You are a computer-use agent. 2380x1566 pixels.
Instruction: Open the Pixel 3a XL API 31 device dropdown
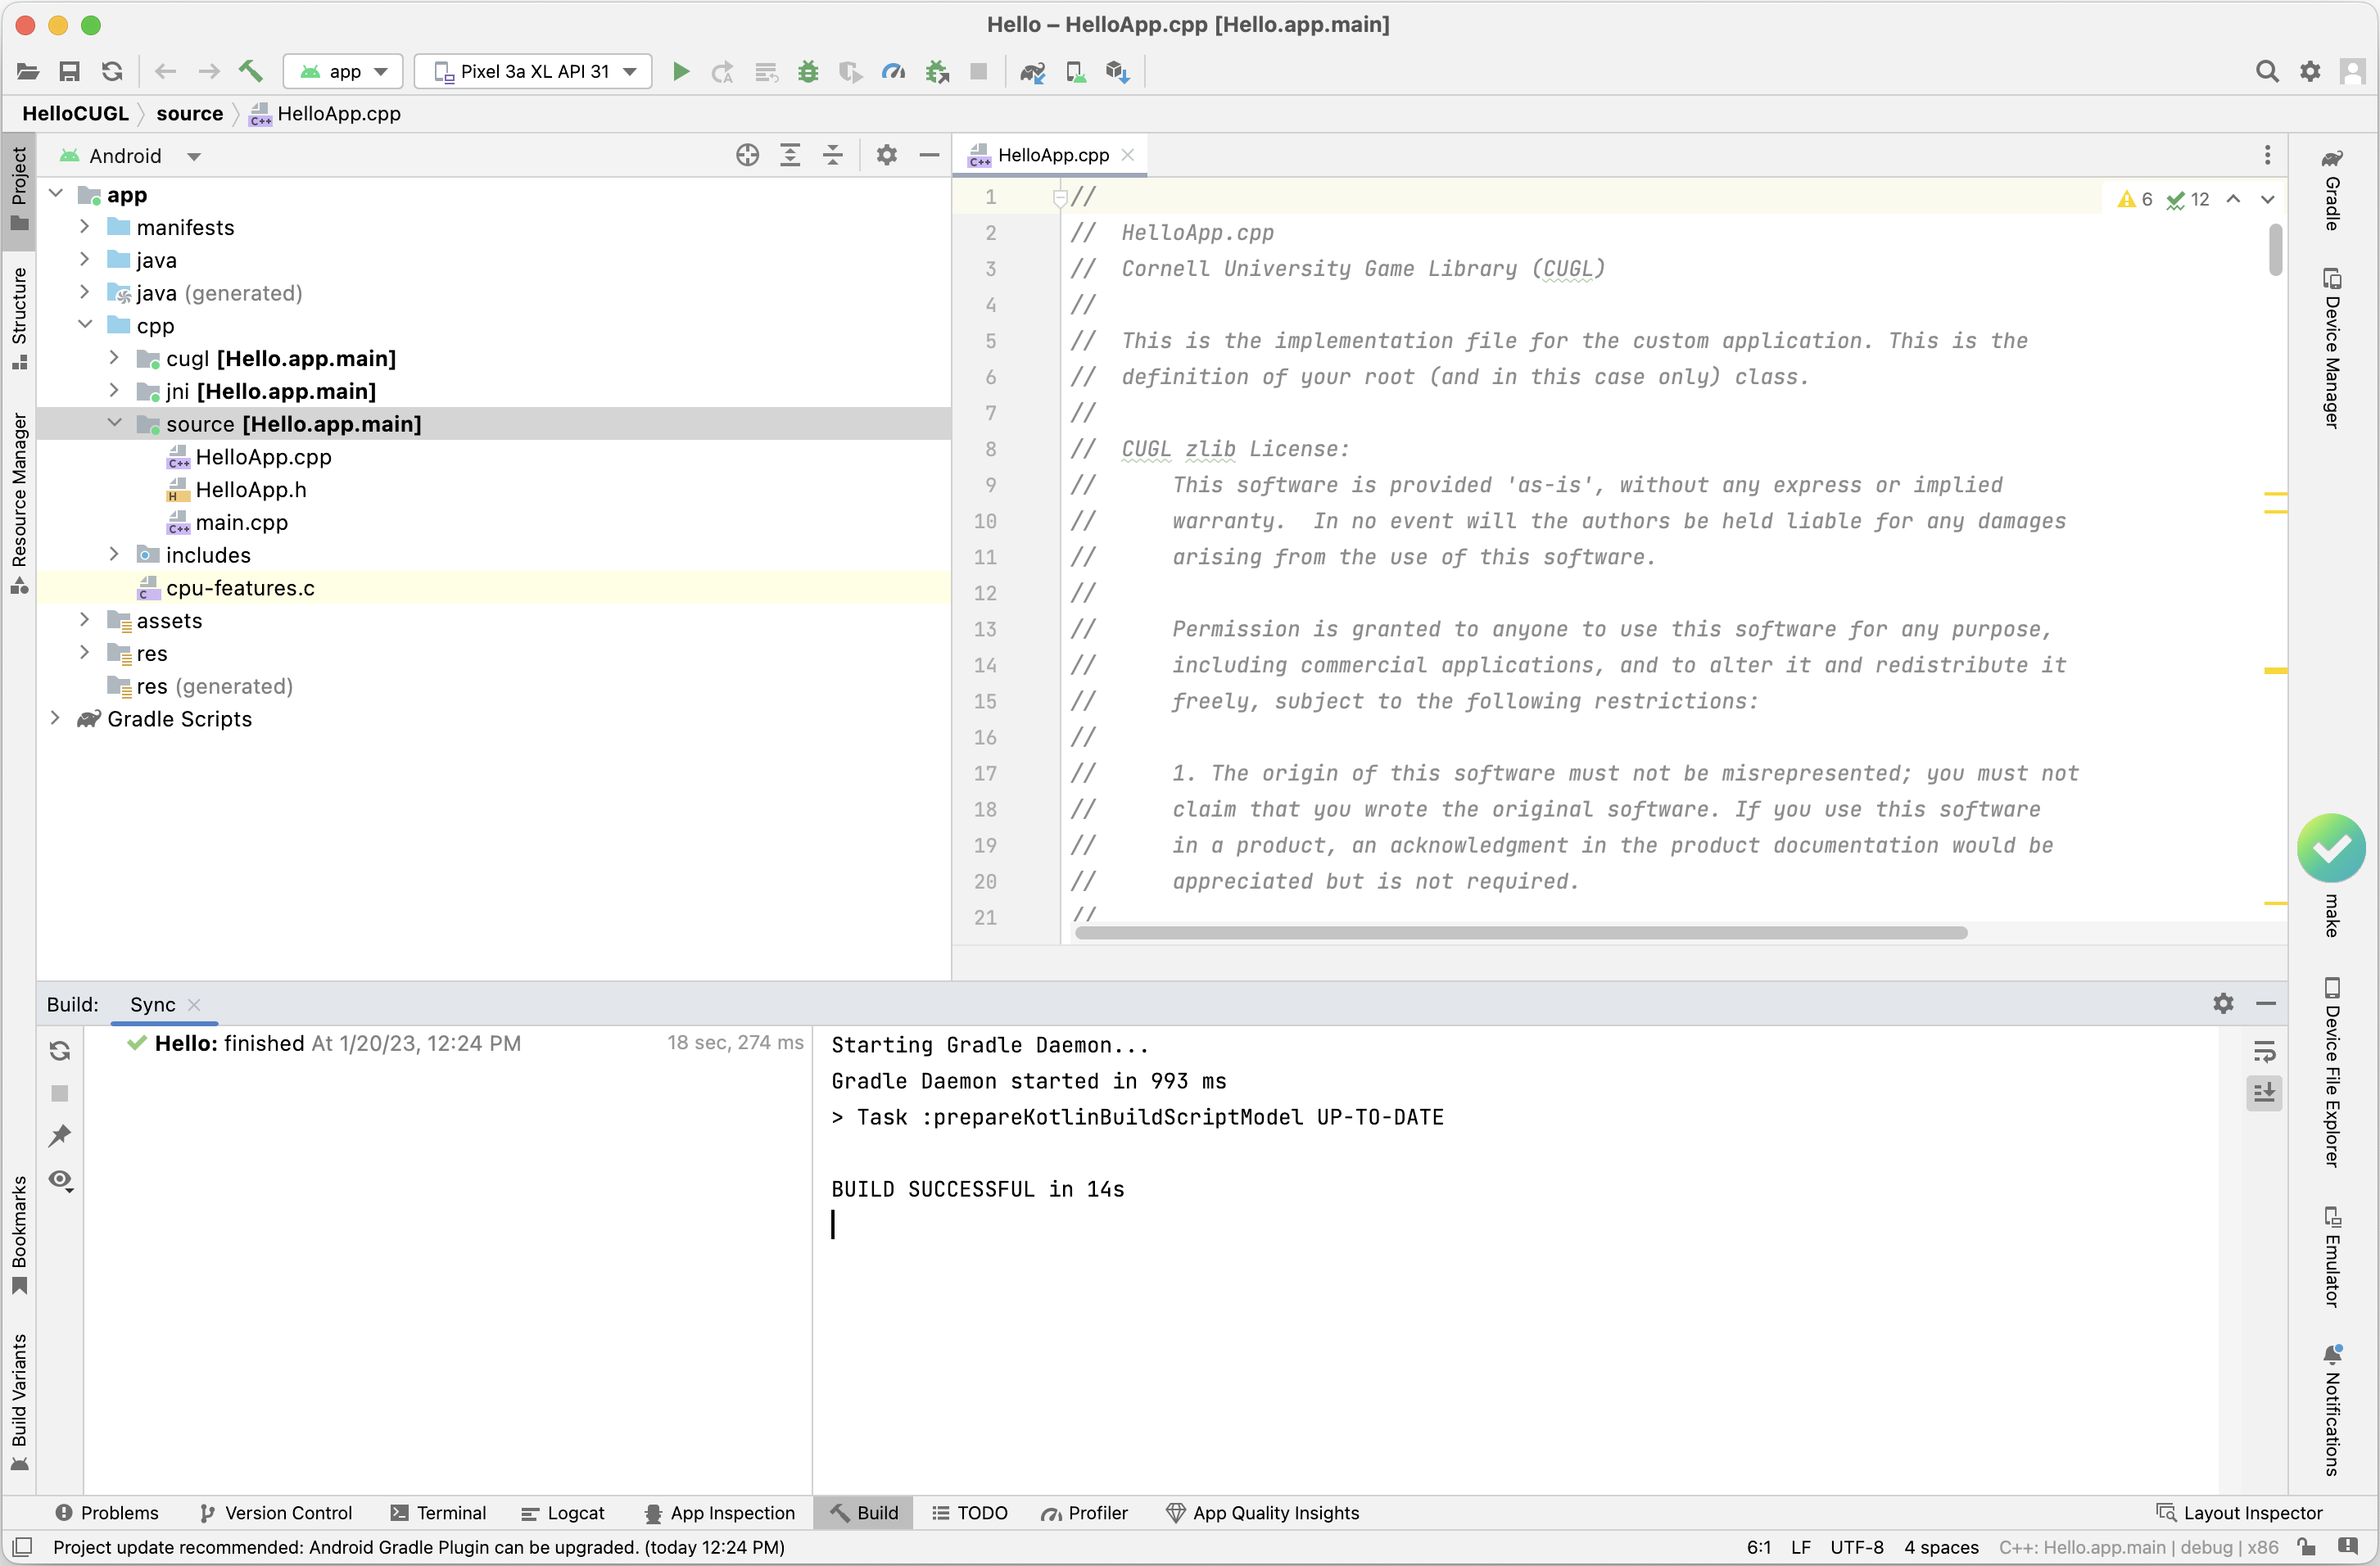click(534, 71)
